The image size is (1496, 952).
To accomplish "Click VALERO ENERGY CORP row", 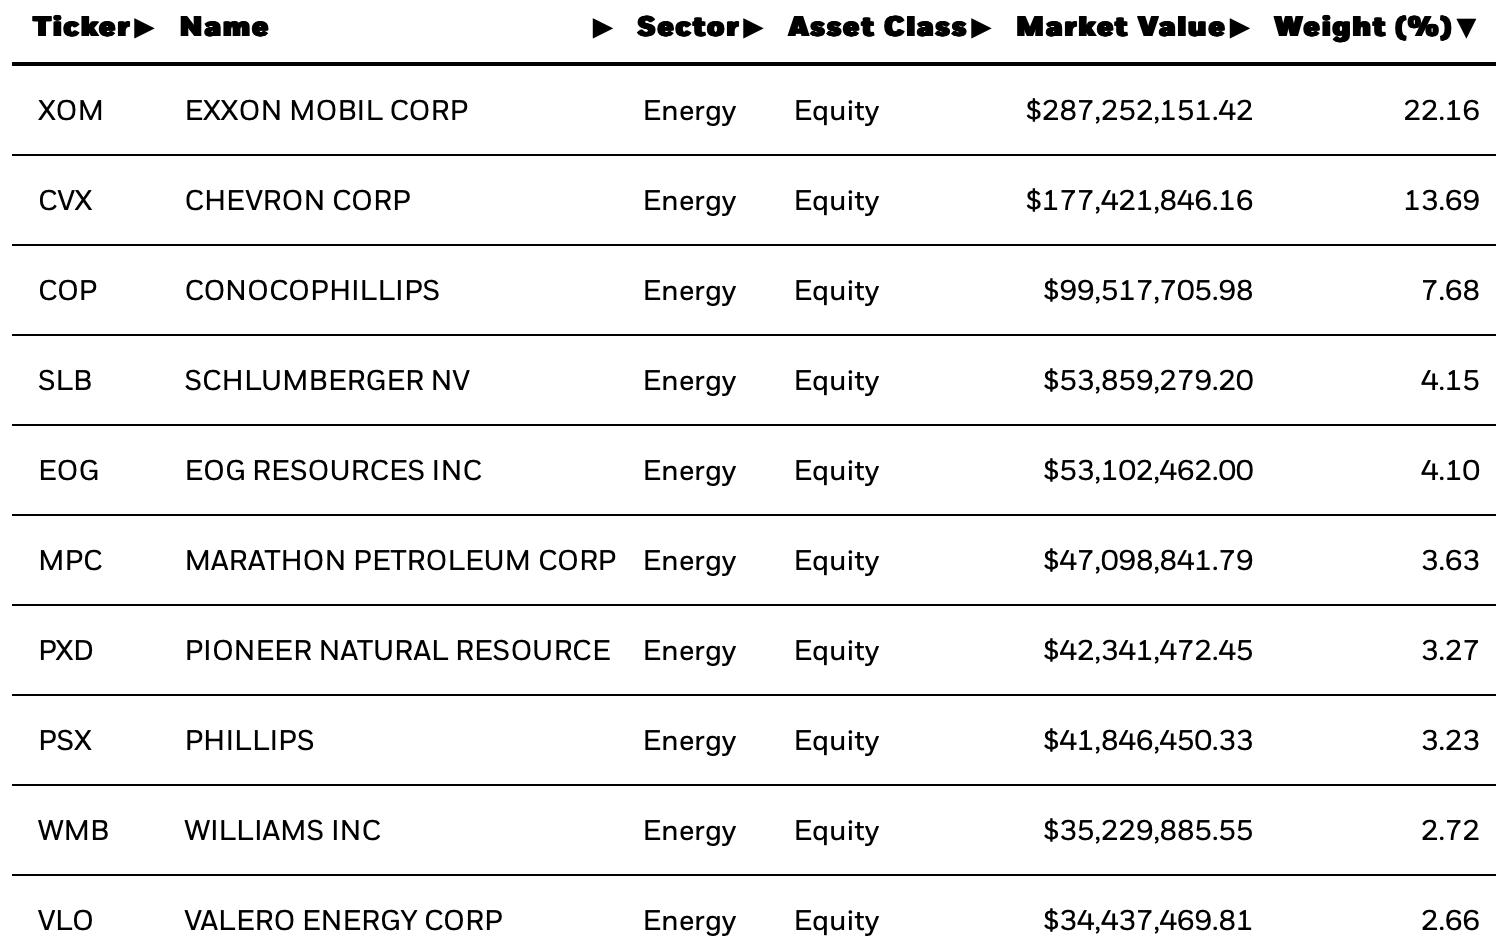I will tap(754, 915).
